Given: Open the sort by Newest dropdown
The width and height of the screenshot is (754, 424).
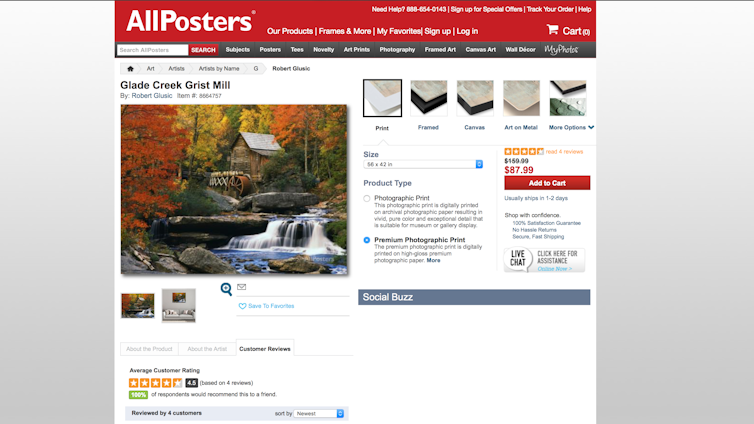Looking at the screenshot, I should pos(319,413).
